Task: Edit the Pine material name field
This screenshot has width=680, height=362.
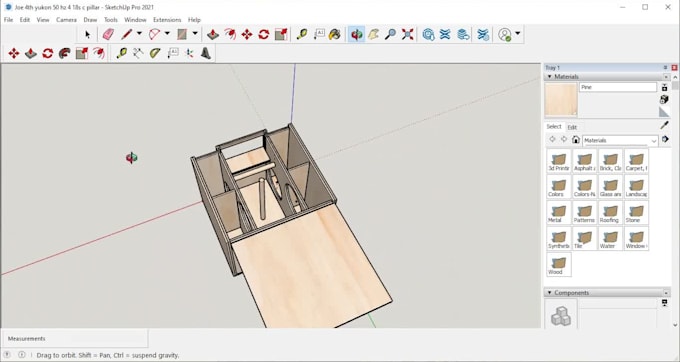Action: click(x=618, y=87)
